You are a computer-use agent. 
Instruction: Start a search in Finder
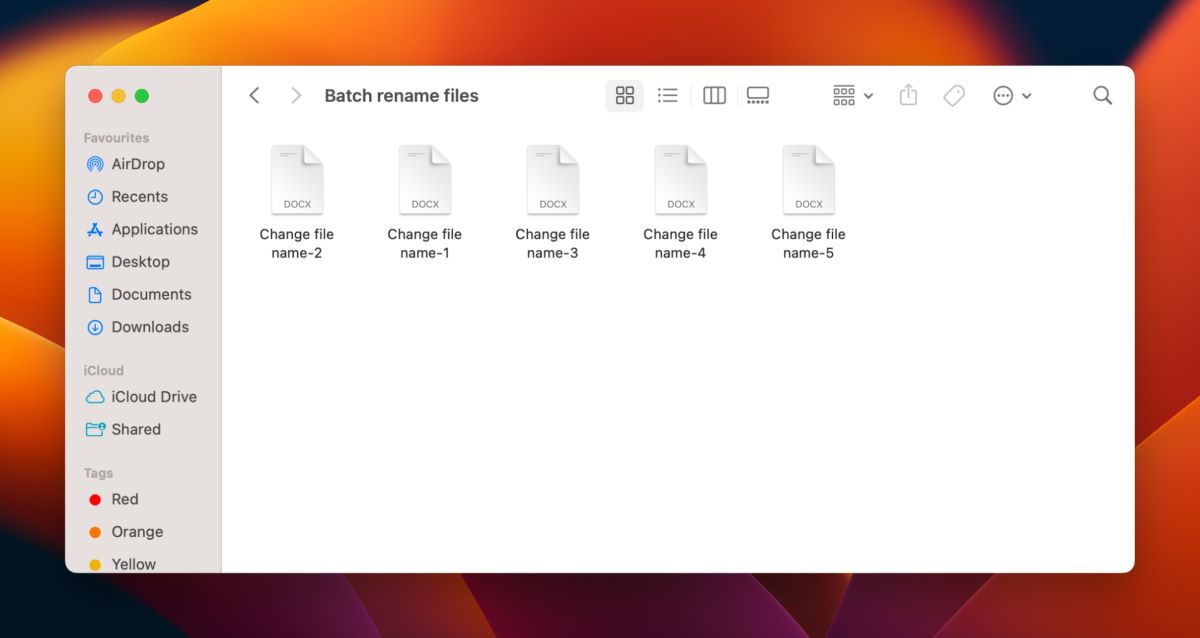tap(1102, 95)
